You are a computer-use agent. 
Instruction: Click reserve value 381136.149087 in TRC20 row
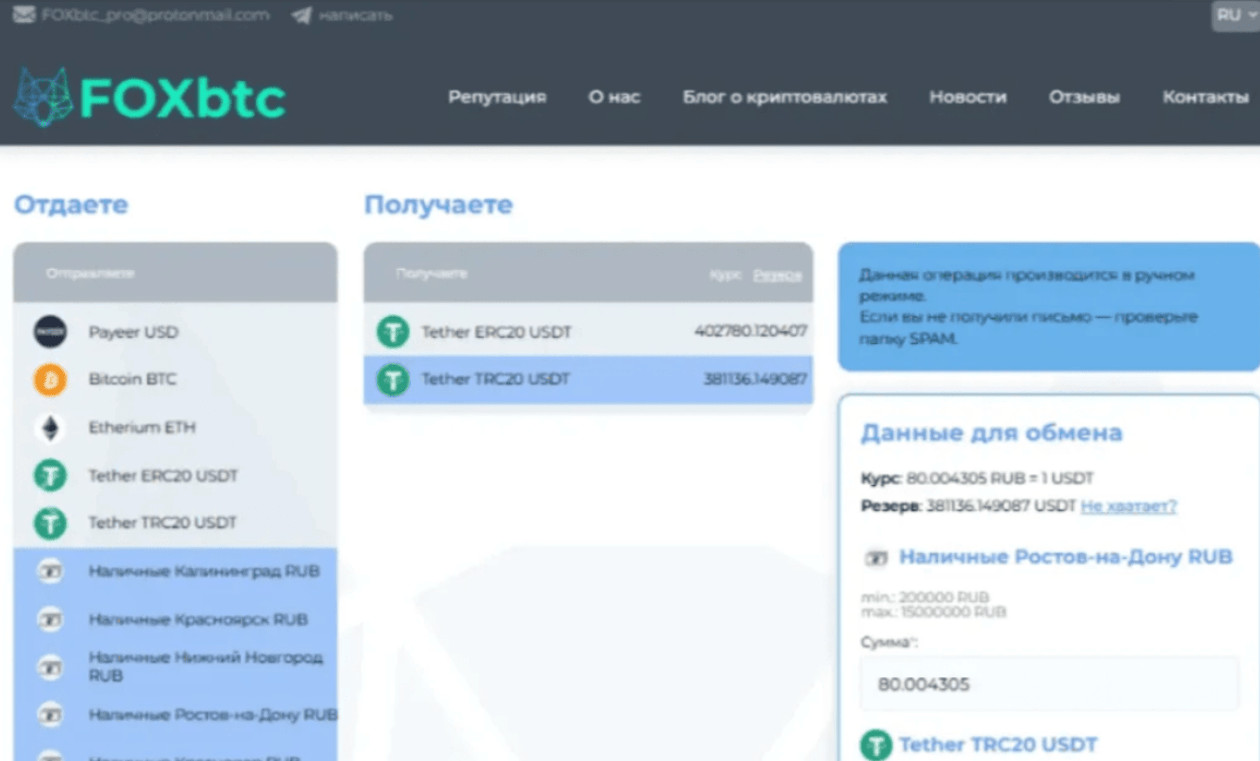755,379
